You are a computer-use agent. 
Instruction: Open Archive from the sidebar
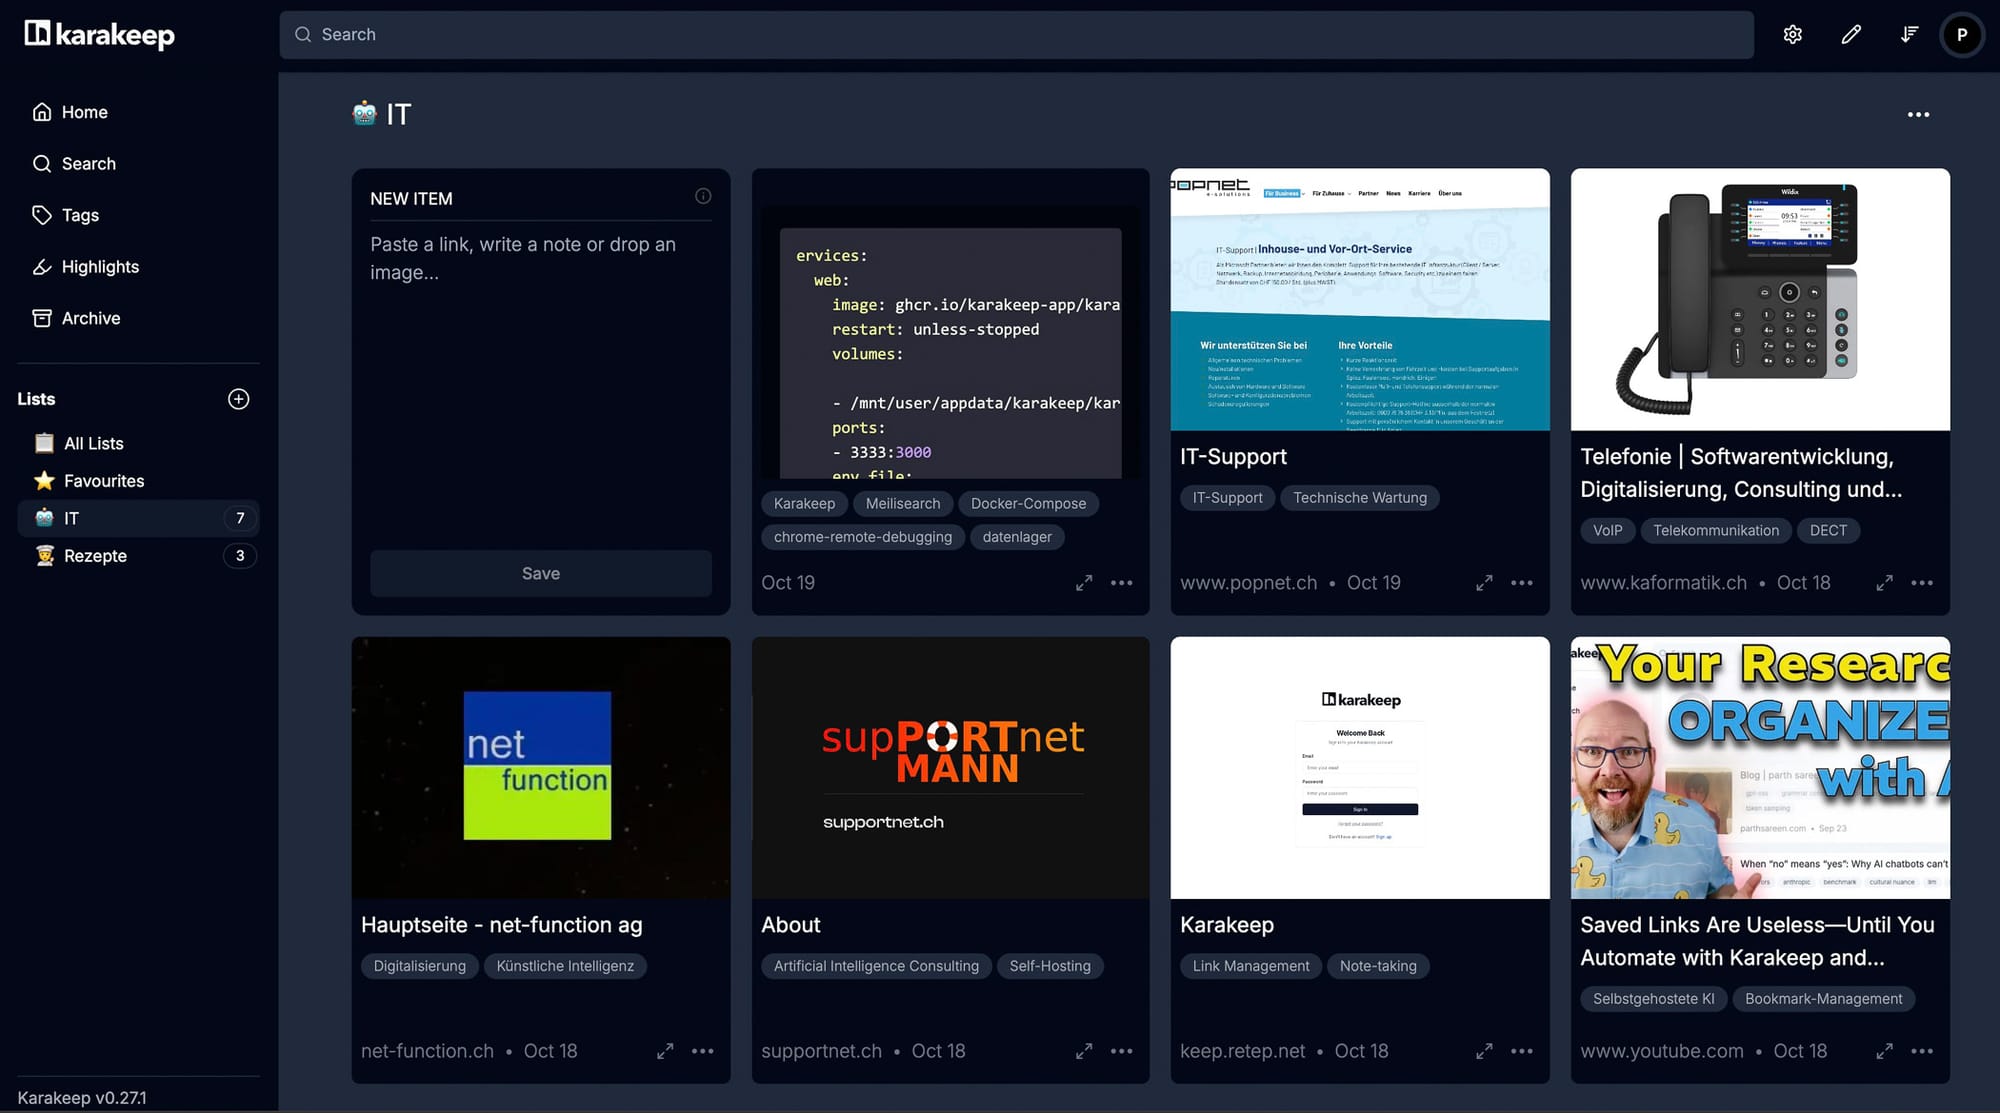pos(90,318)
